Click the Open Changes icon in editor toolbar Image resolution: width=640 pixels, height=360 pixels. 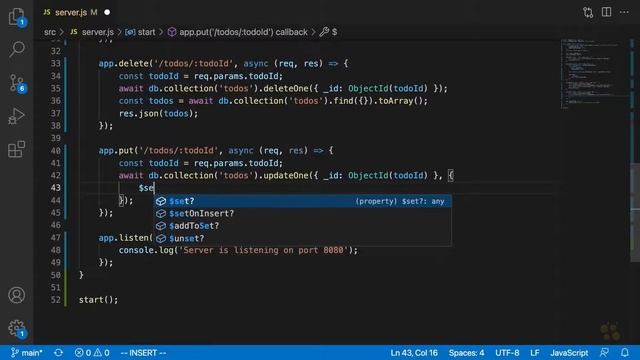point(588,12)
